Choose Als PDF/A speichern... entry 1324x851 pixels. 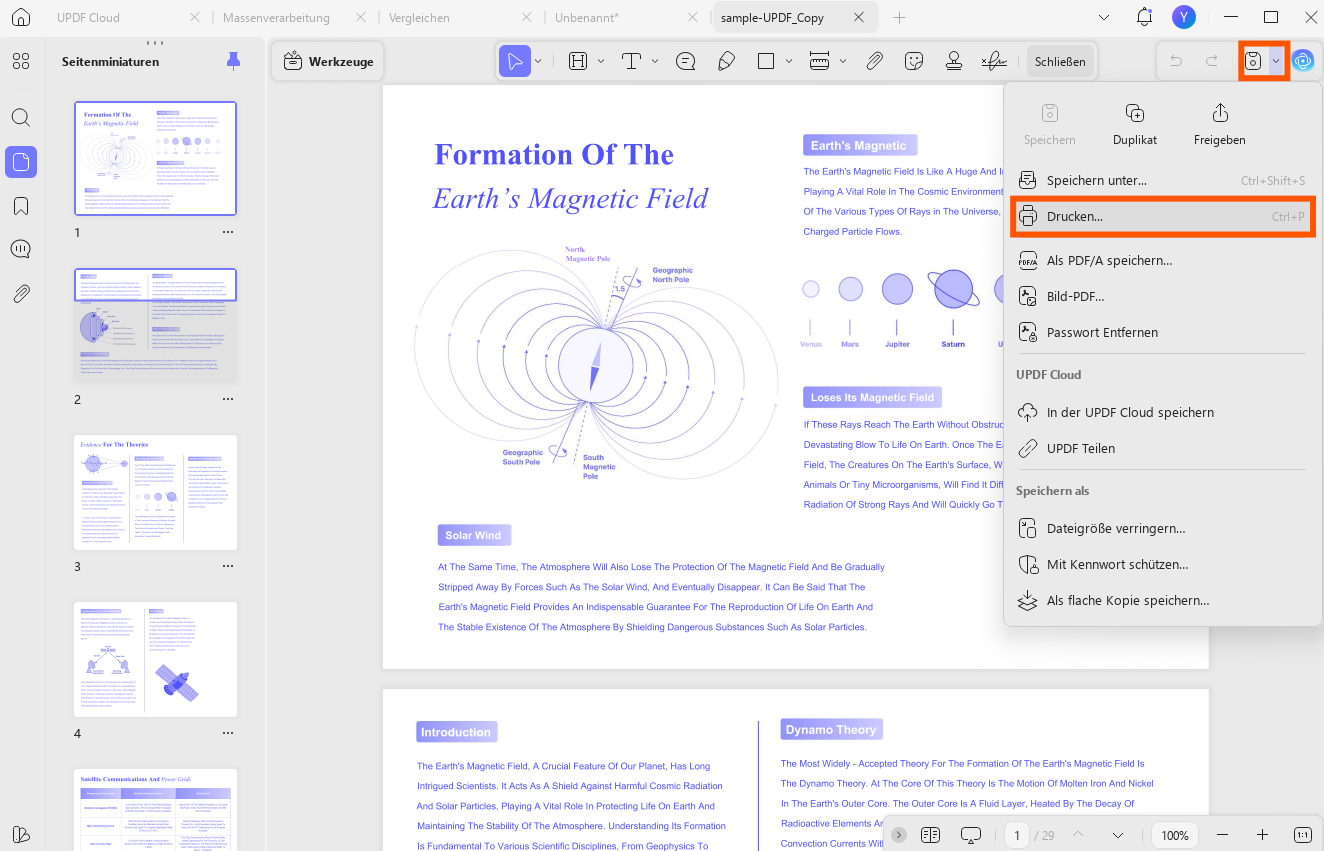pos(1162,260)
